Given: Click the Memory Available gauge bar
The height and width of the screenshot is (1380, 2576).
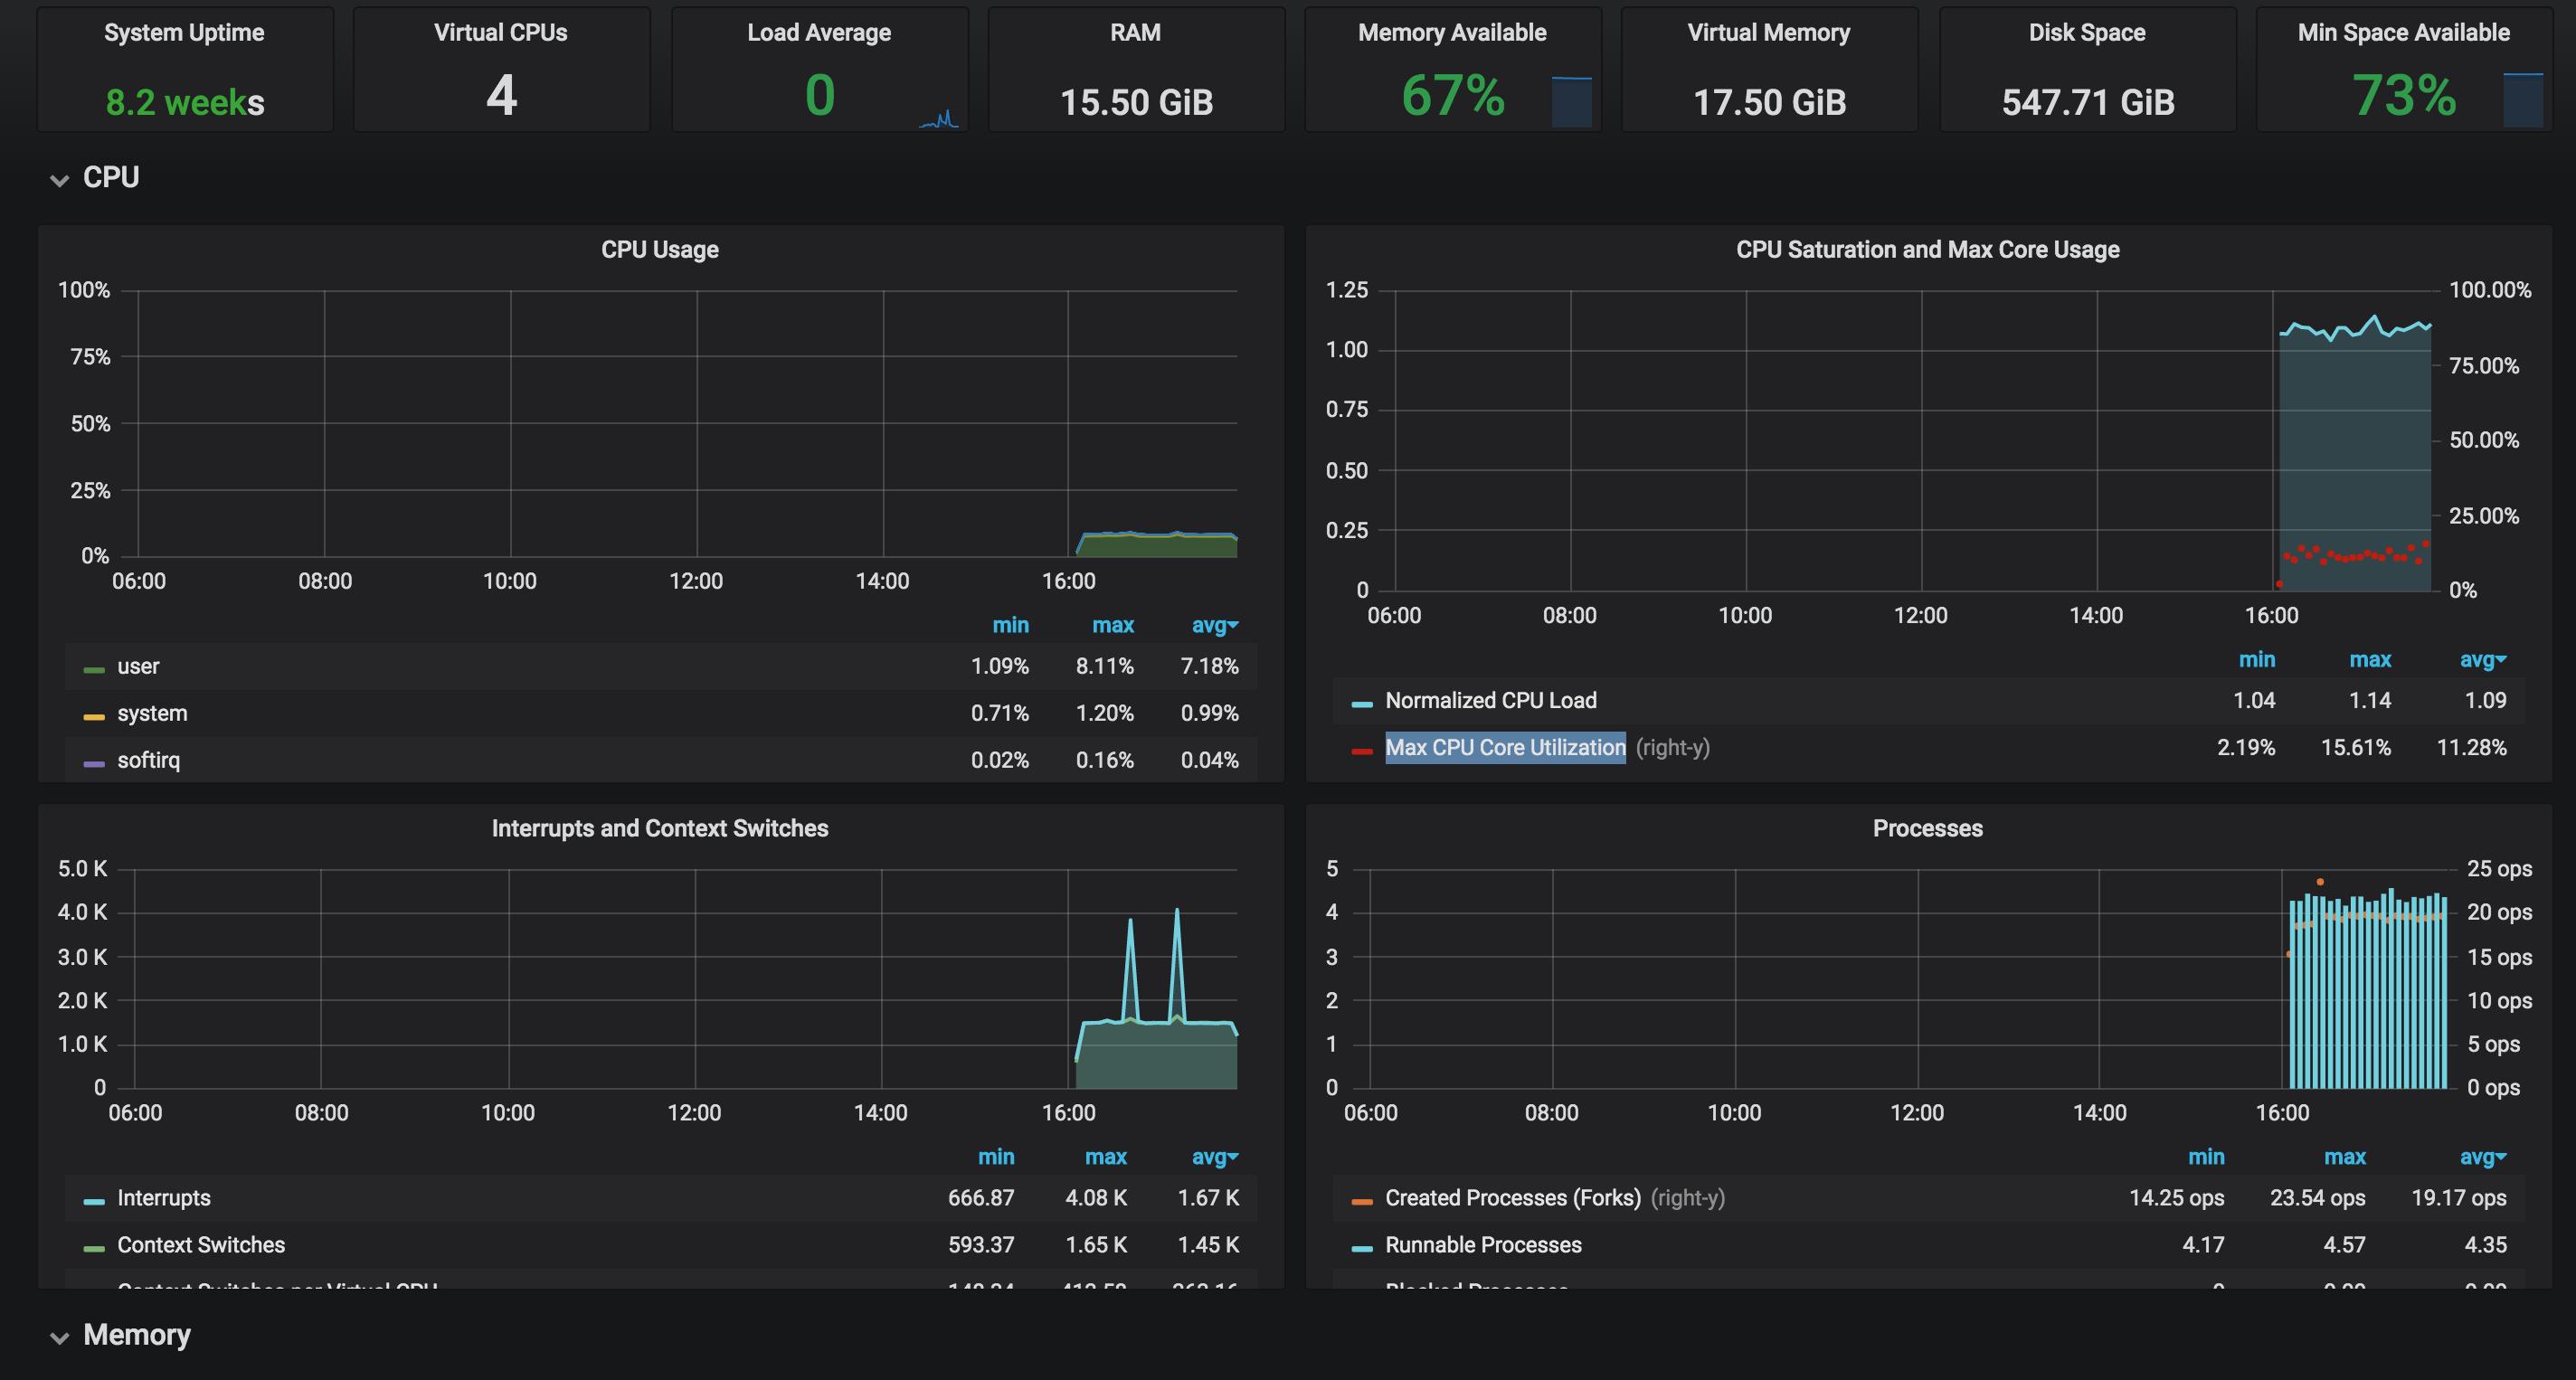Looking at the screenshot, I should [1571, 101].
